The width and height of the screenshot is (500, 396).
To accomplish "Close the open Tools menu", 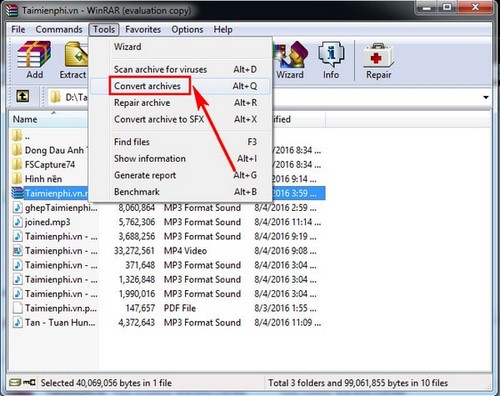I will click(104, 29).
